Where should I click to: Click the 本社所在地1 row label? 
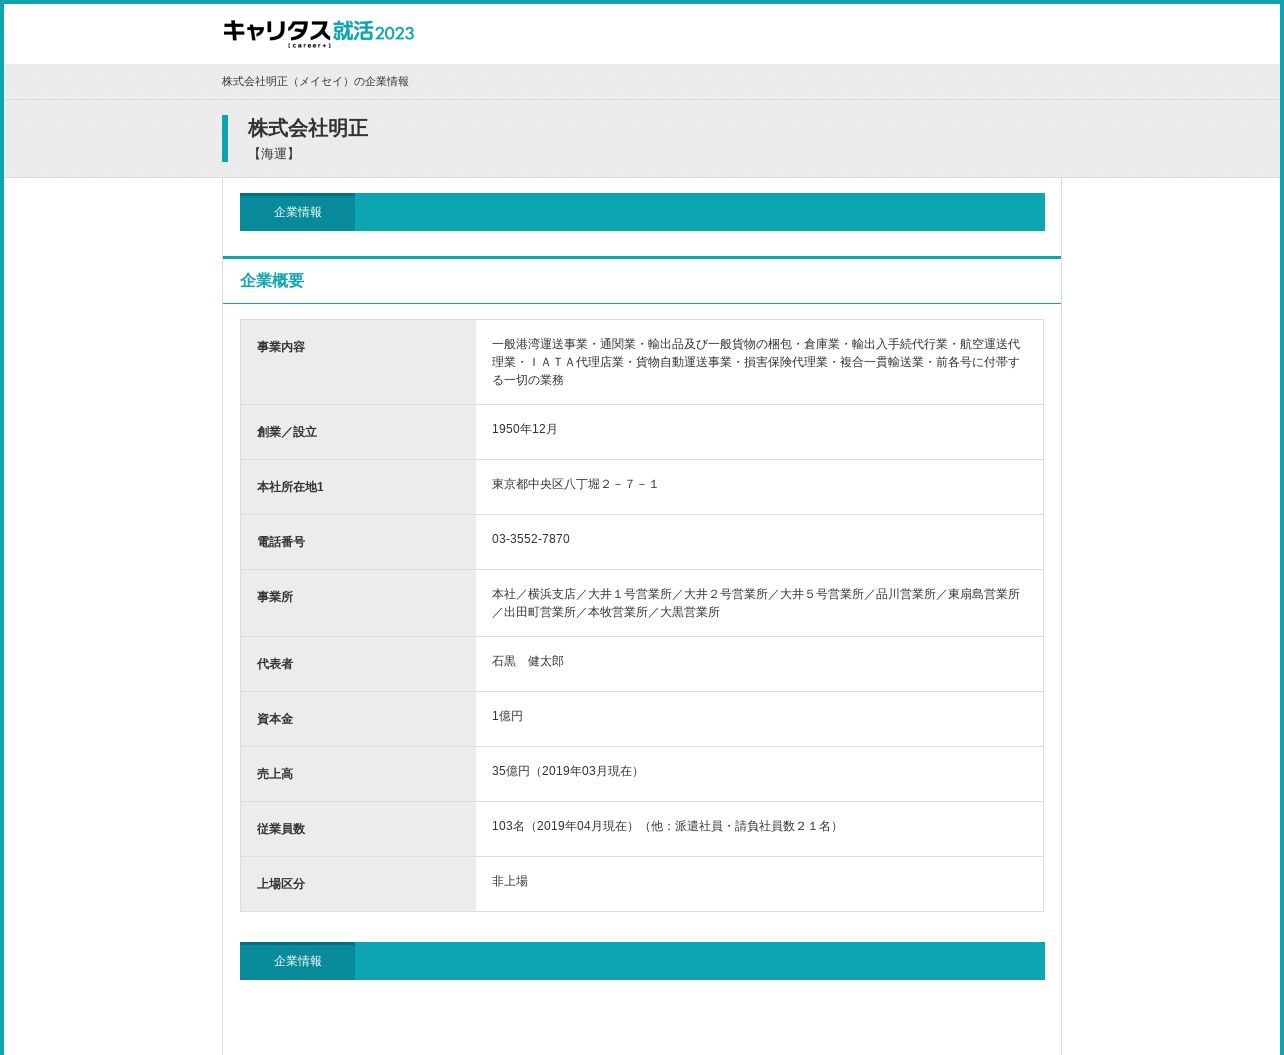(x=290, y=487)
